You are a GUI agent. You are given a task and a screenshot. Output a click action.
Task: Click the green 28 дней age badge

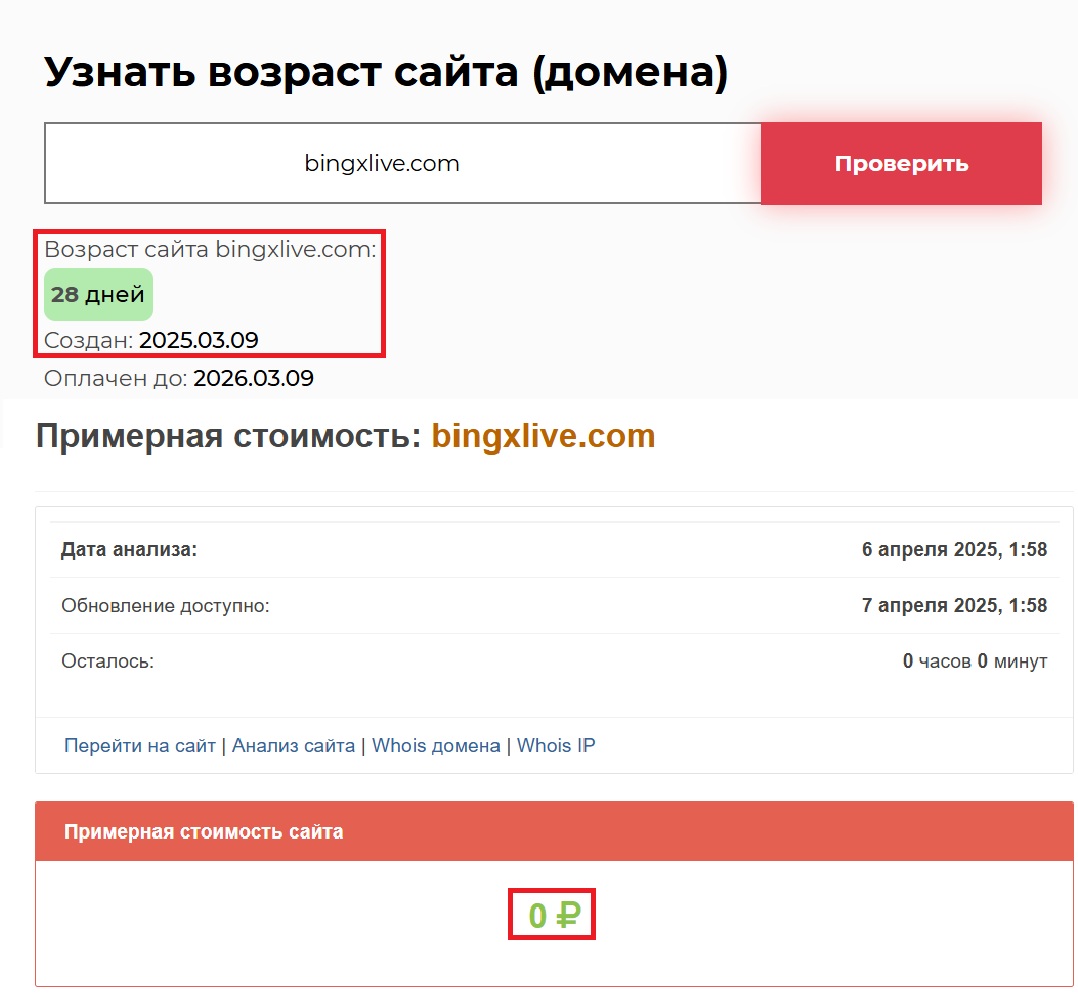(98, 295)
